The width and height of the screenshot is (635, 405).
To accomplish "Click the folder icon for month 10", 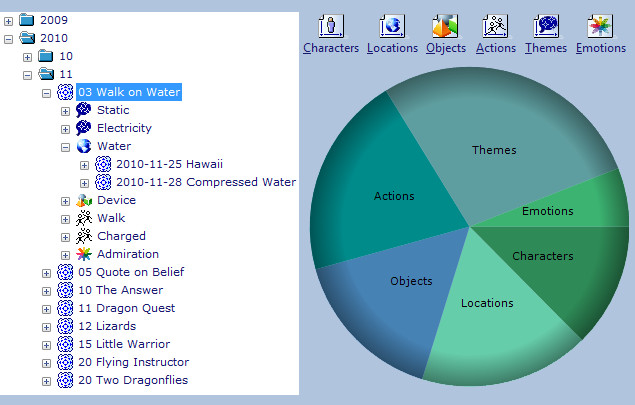I will (x=46, y=56).
